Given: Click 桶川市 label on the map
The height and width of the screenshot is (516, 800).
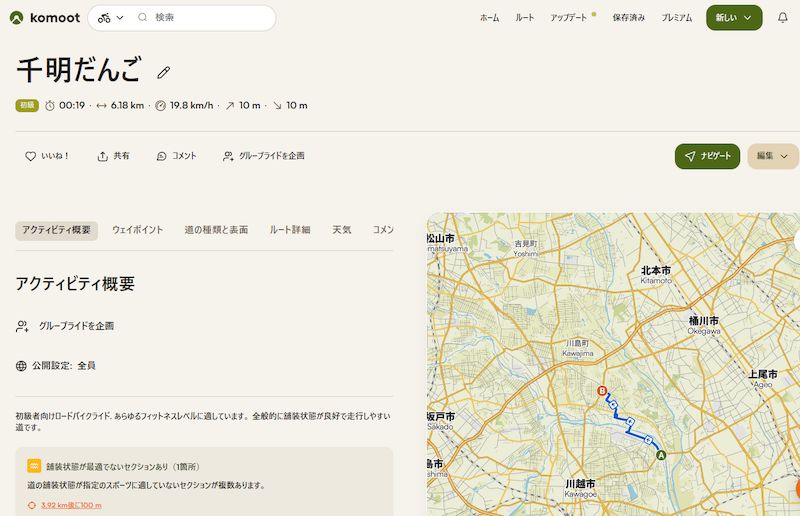Looking at the screenshot, I should (704, 321).
